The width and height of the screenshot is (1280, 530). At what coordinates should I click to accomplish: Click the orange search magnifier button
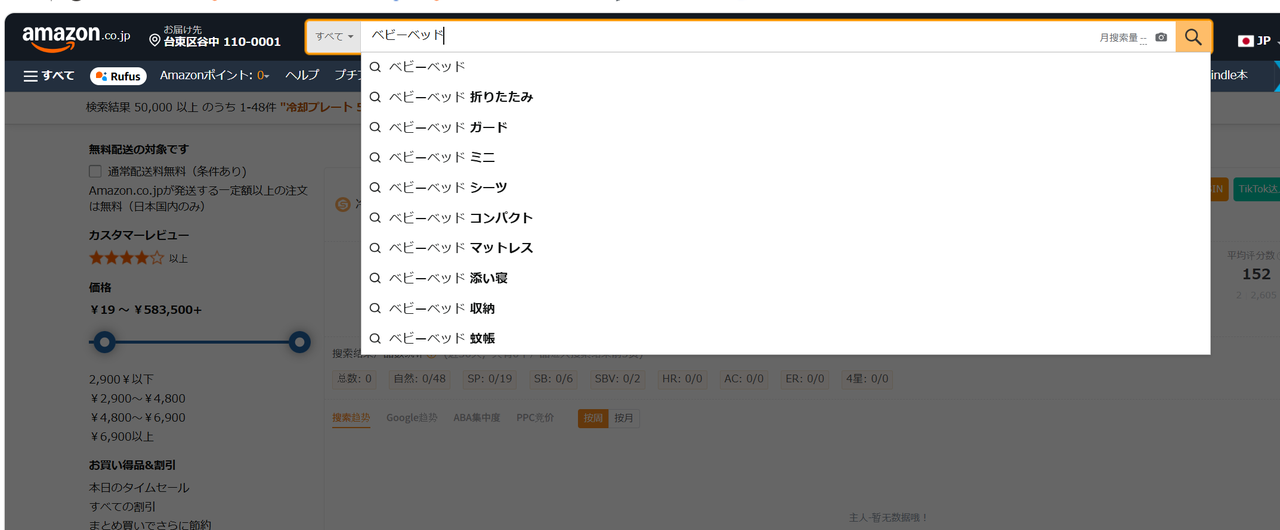(x=1193, y=37)
